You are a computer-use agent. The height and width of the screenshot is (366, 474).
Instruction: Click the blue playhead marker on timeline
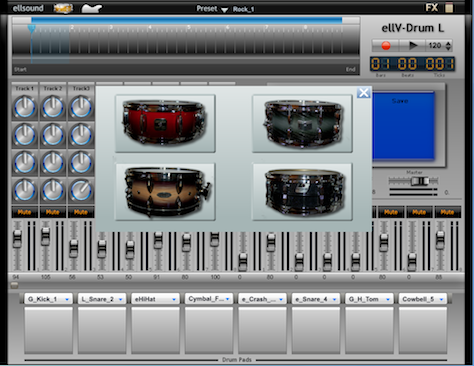point(31,29)
